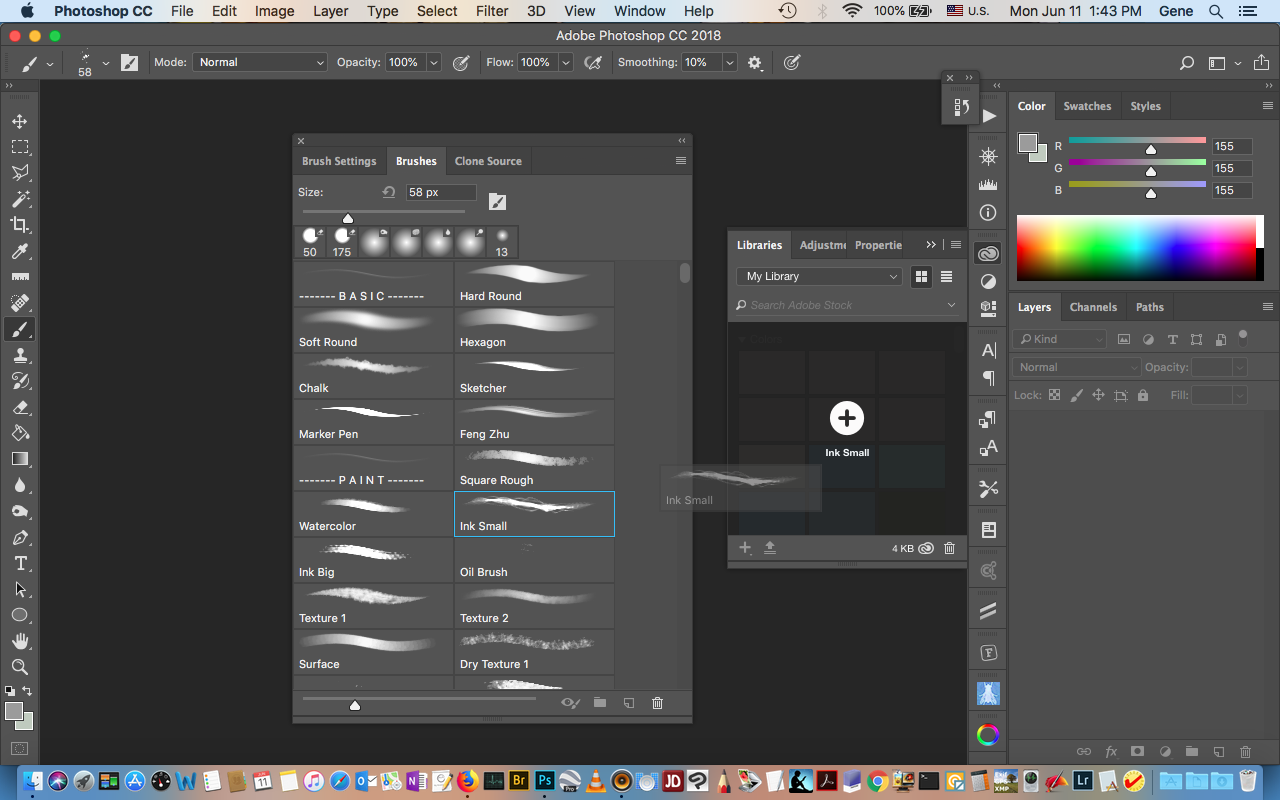Screen dimensions: 1280x800
Task: Select the Horizontal Type tool
Action: pos(19,563)
